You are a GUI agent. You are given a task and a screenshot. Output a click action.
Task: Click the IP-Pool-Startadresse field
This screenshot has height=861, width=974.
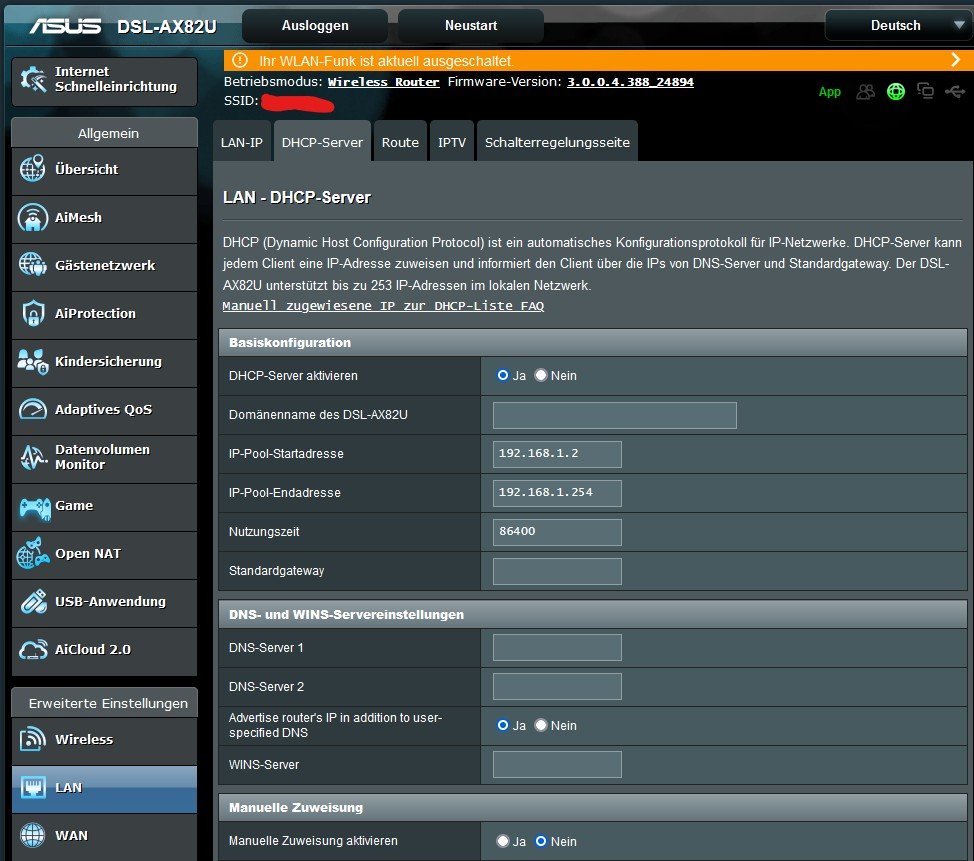[557, 454]
